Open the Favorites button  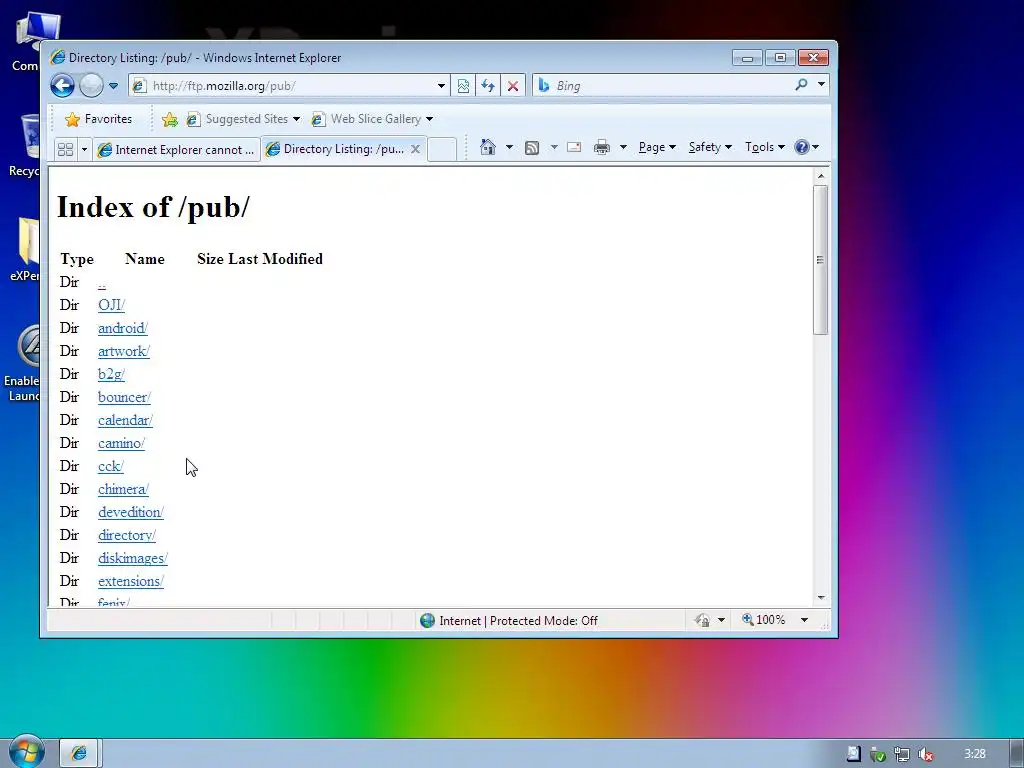pos(99,119)
